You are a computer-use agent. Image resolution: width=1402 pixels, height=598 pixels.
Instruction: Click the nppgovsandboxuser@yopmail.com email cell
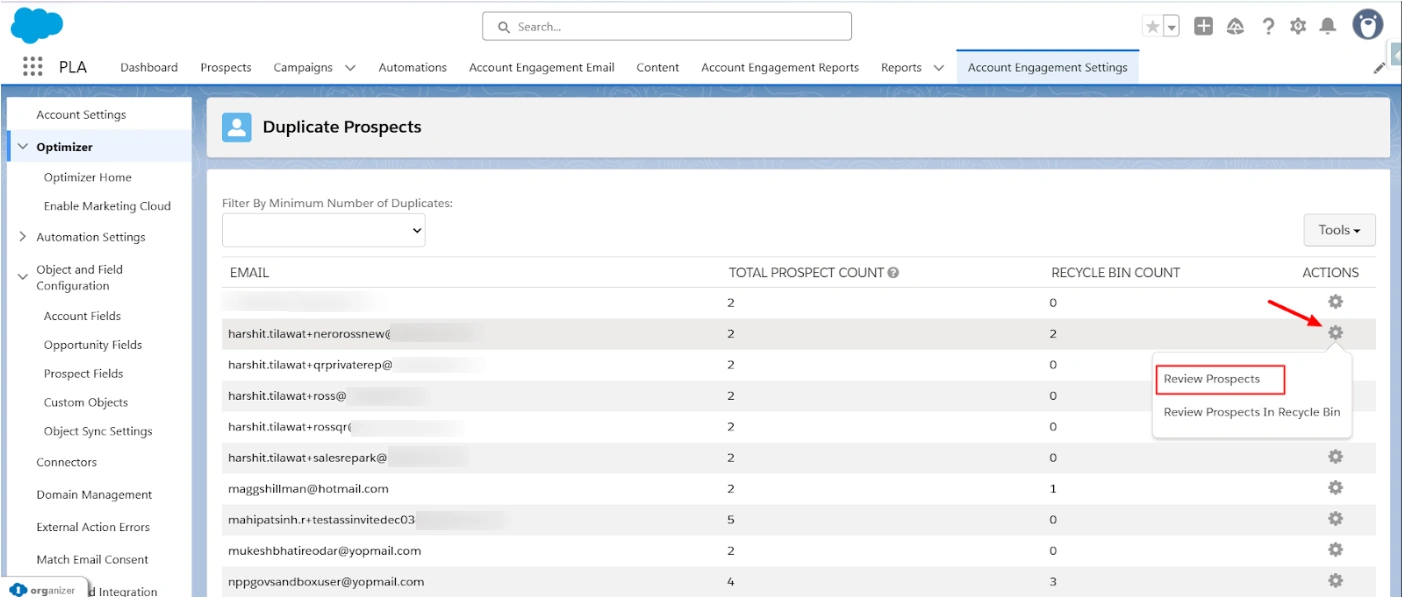click(326, 582)
